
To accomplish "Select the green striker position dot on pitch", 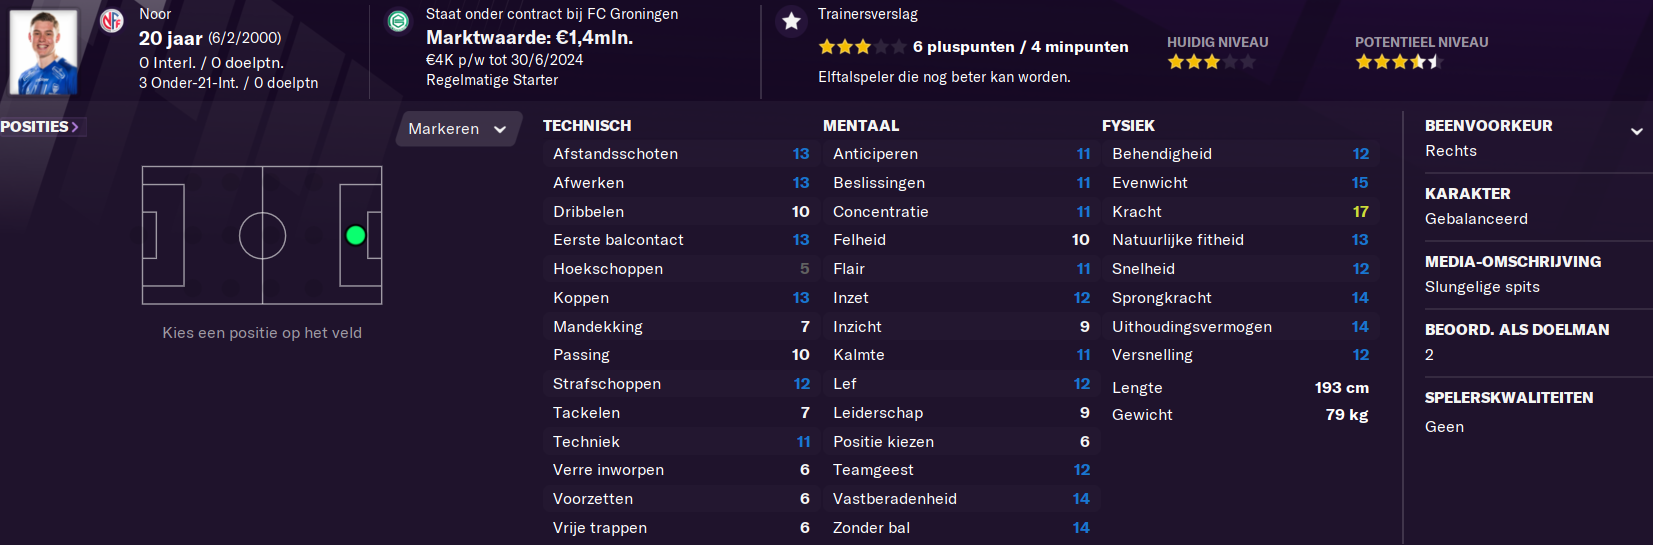I will [x=355, y=235].
